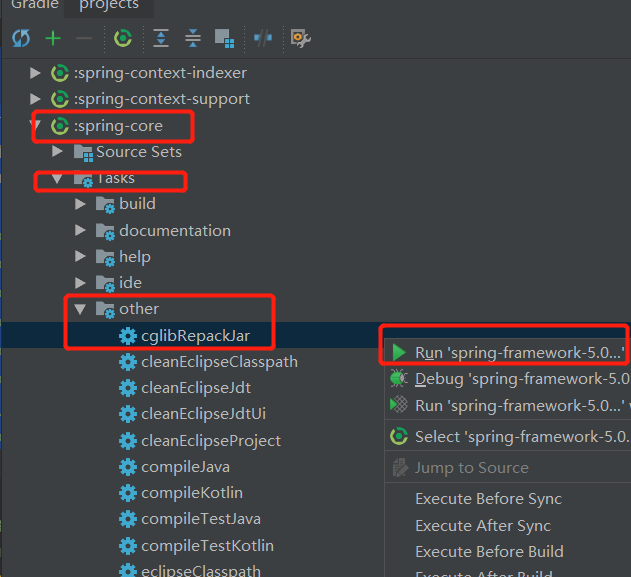
Task: Click the gear icon beside compileJava
Action: tap(128, 467)
